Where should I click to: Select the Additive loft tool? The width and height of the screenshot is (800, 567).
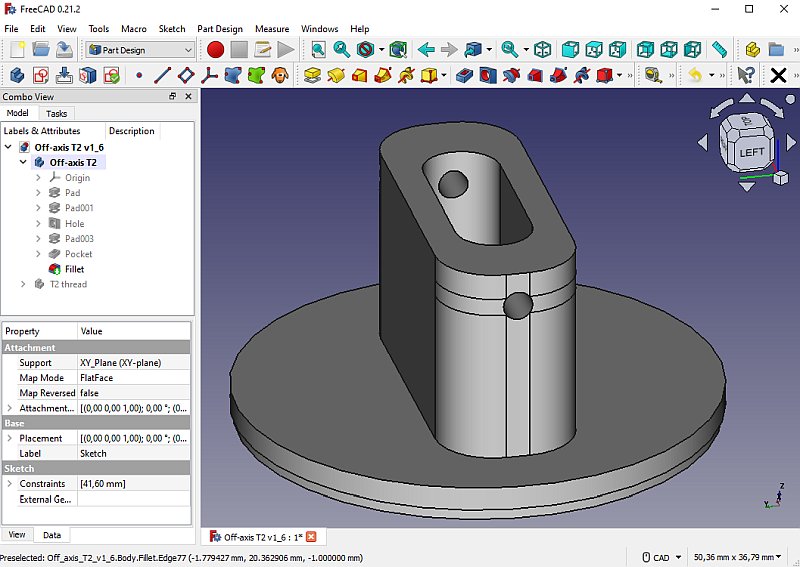pyautogui.click(x=359, y=76)
